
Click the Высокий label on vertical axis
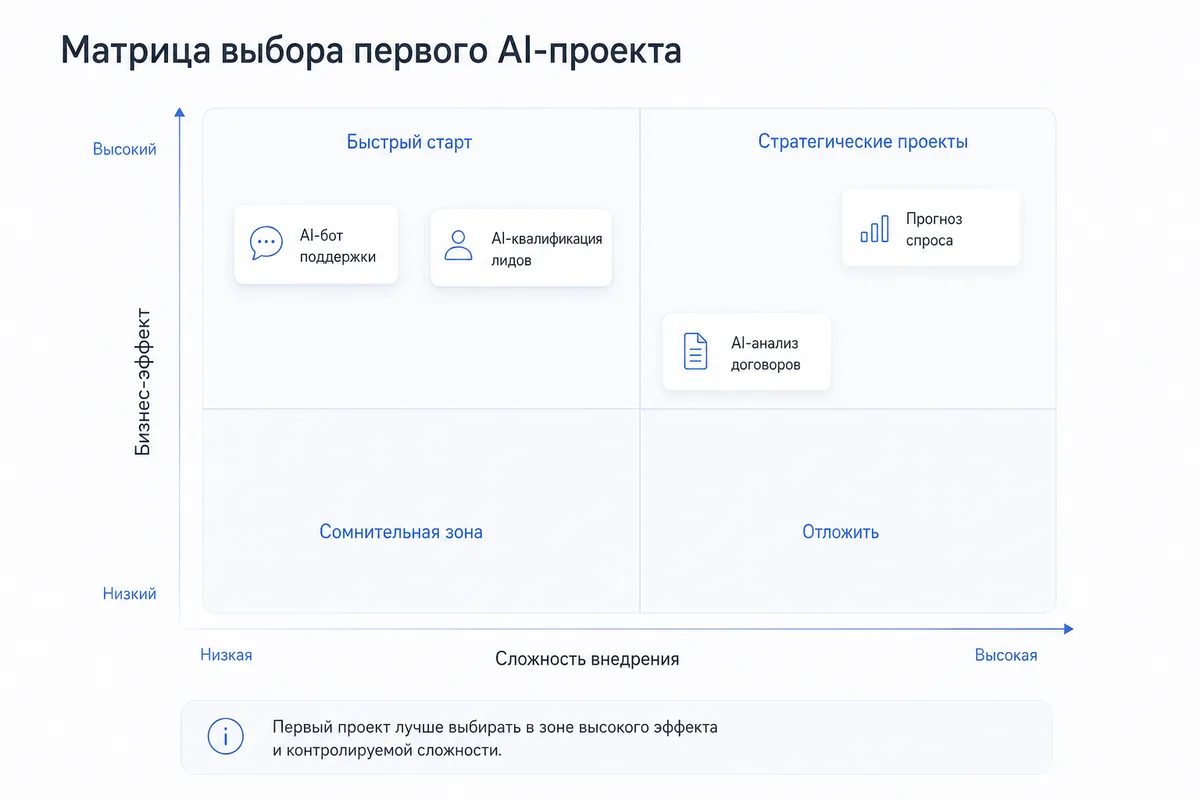pyautogui.click(x=125, y=149)
